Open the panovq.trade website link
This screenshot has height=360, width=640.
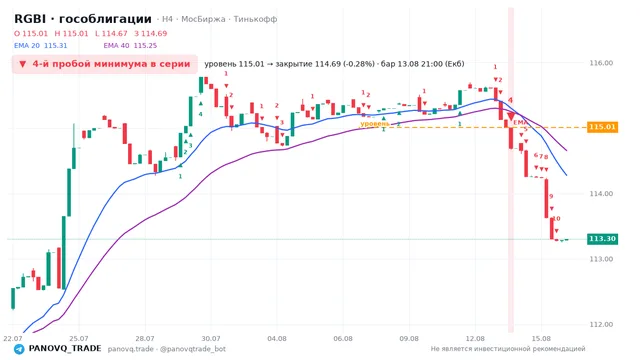coord(131,349)
